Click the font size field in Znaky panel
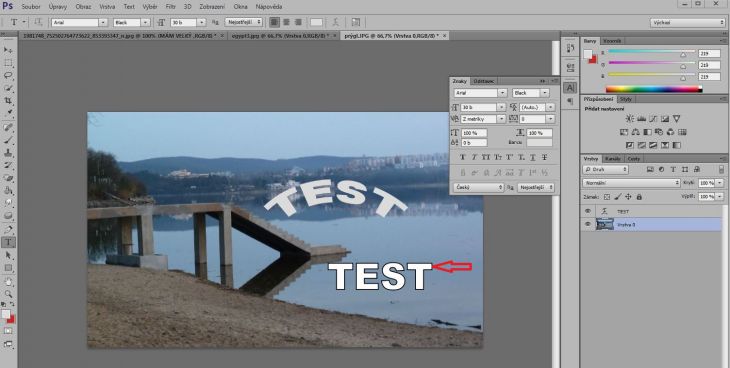 tap(482, 107)
